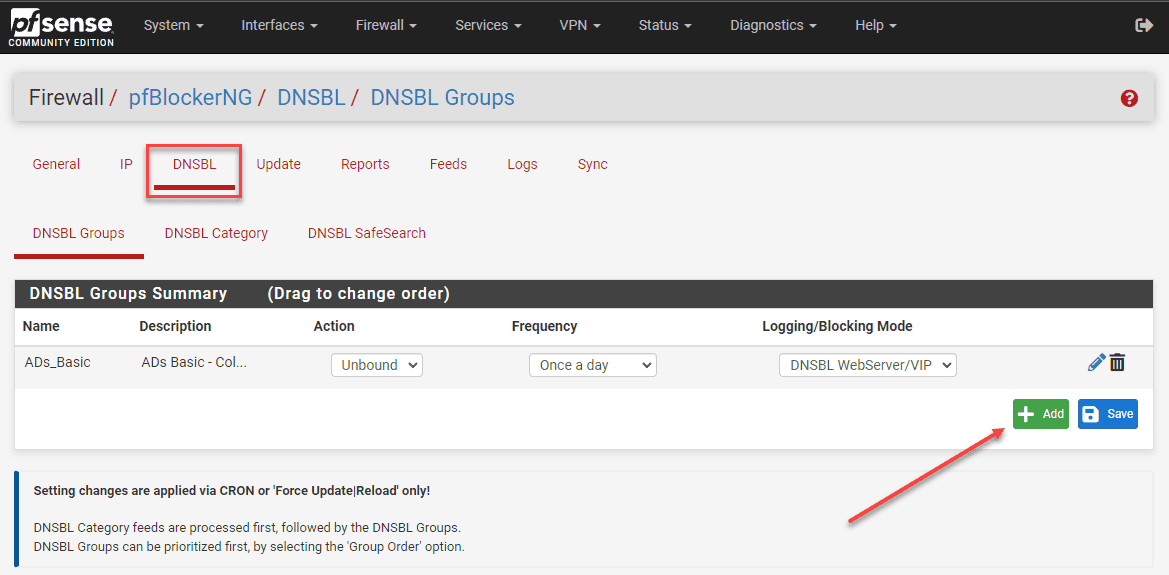Screen dimensions: 1169x575
Task: Follow the pfBlockerNG breadcrumb link
Action: tap(190, 98)
